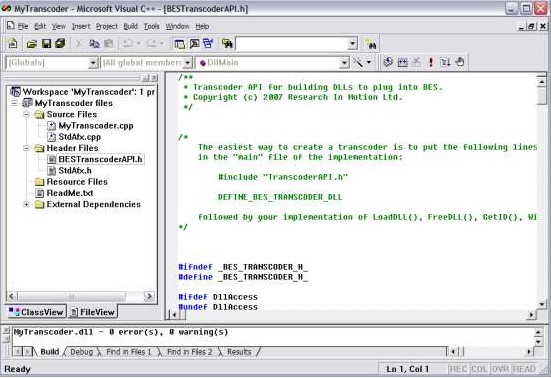
Task: Click the Ln 1, Col 1 status indicator
Action: click(x=408, y=369)
